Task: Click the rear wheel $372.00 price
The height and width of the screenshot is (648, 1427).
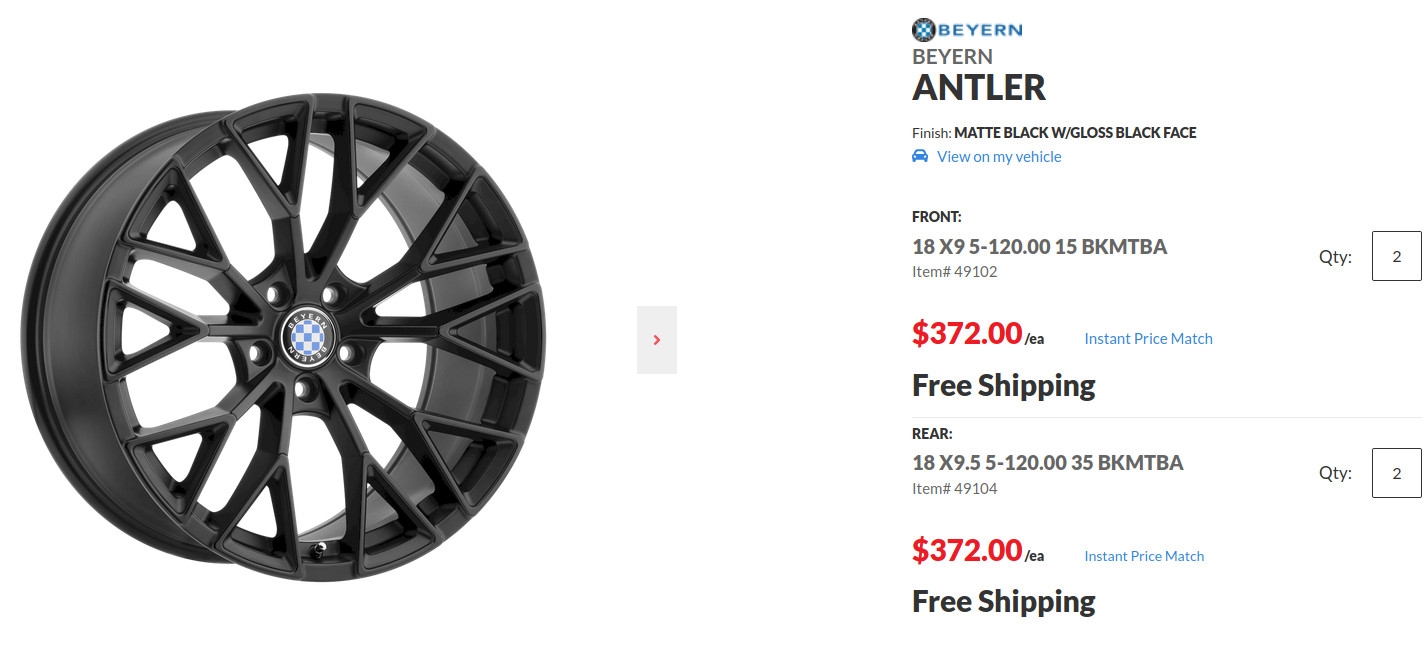Action: click(x=966, y=550)
